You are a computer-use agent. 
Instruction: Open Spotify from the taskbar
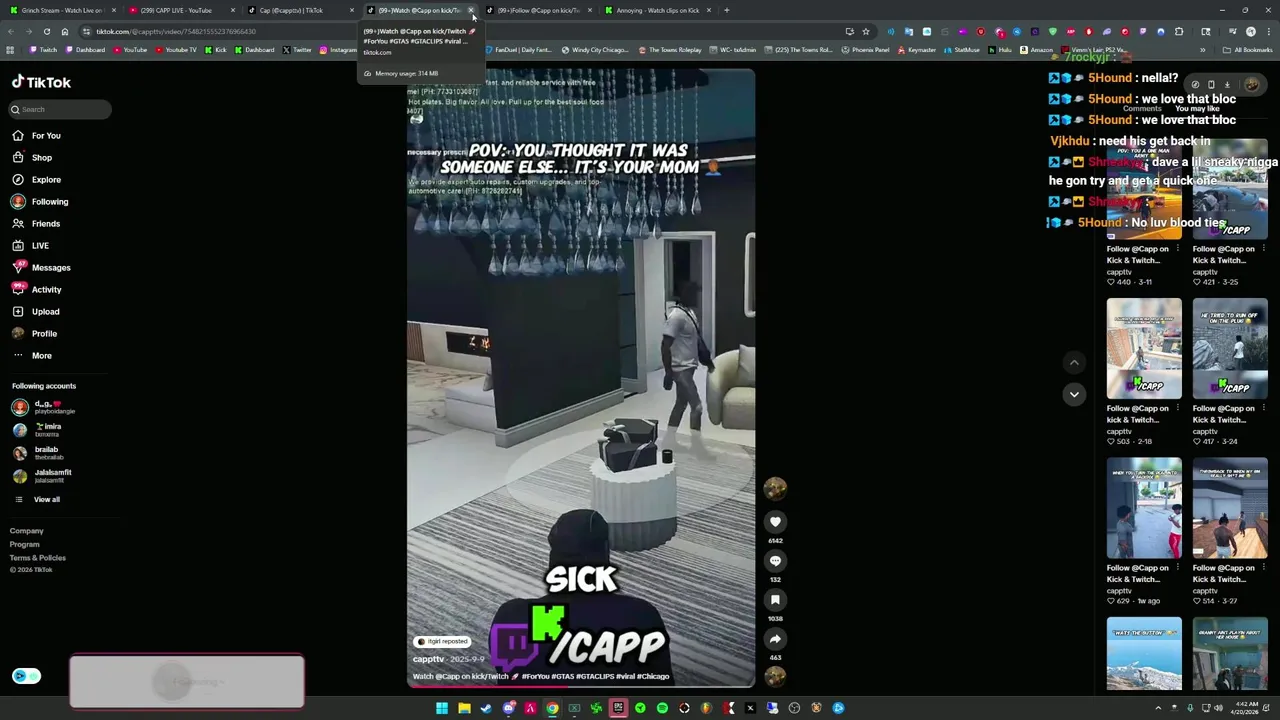(662, 708)
